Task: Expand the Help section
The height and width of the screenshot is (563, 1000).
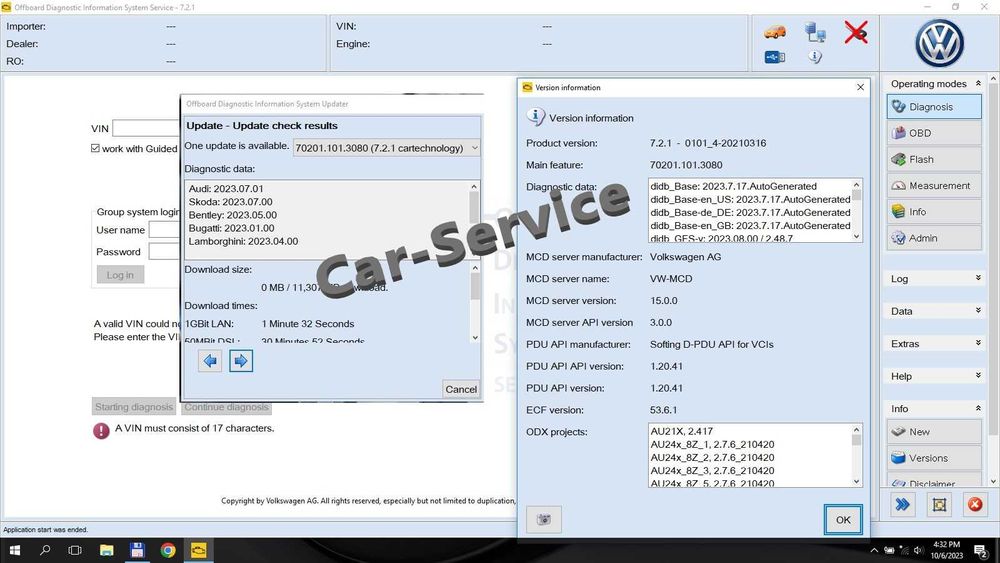Action: 978,376
